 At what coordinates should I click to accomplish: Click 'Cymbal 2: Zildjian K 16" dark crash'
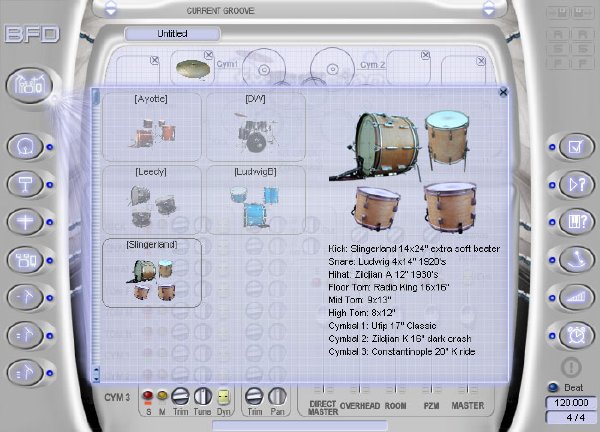click(x=400, y=339)
